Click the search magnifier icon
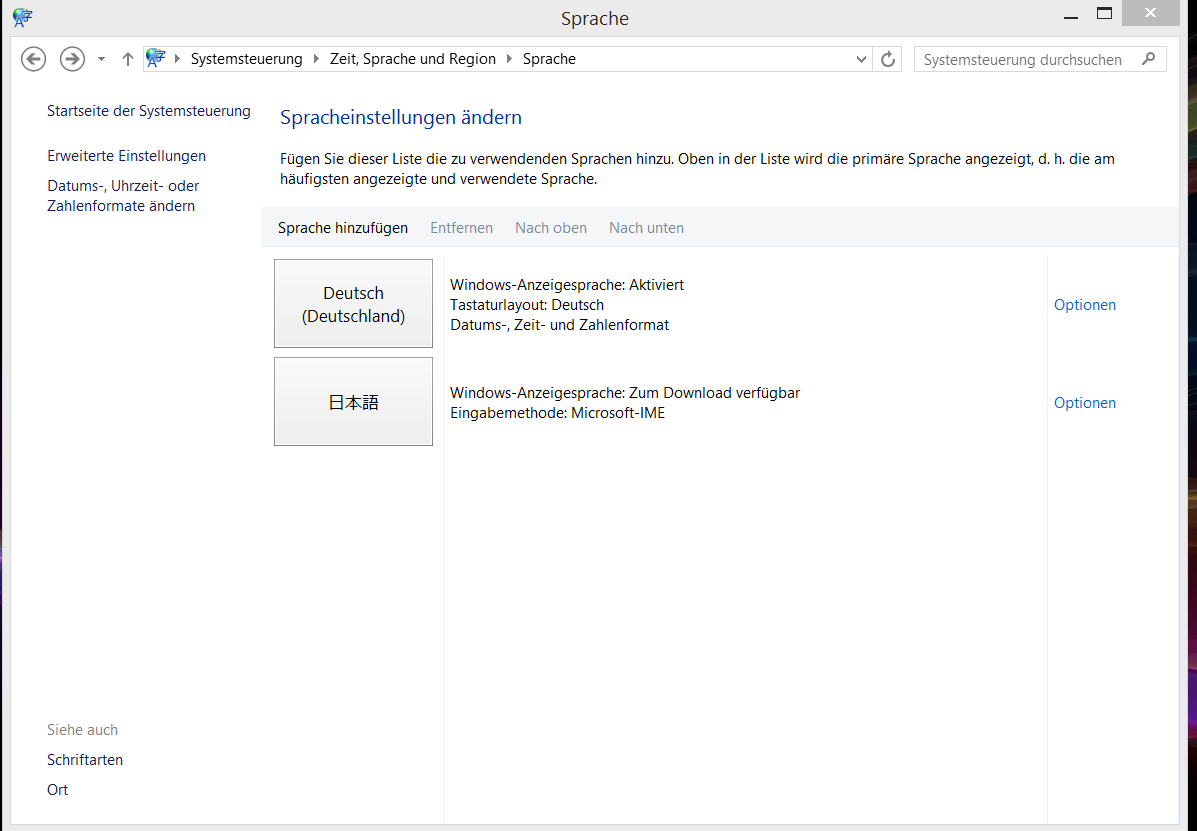This screenshot has height=831, width=1197. point(1149,59)
